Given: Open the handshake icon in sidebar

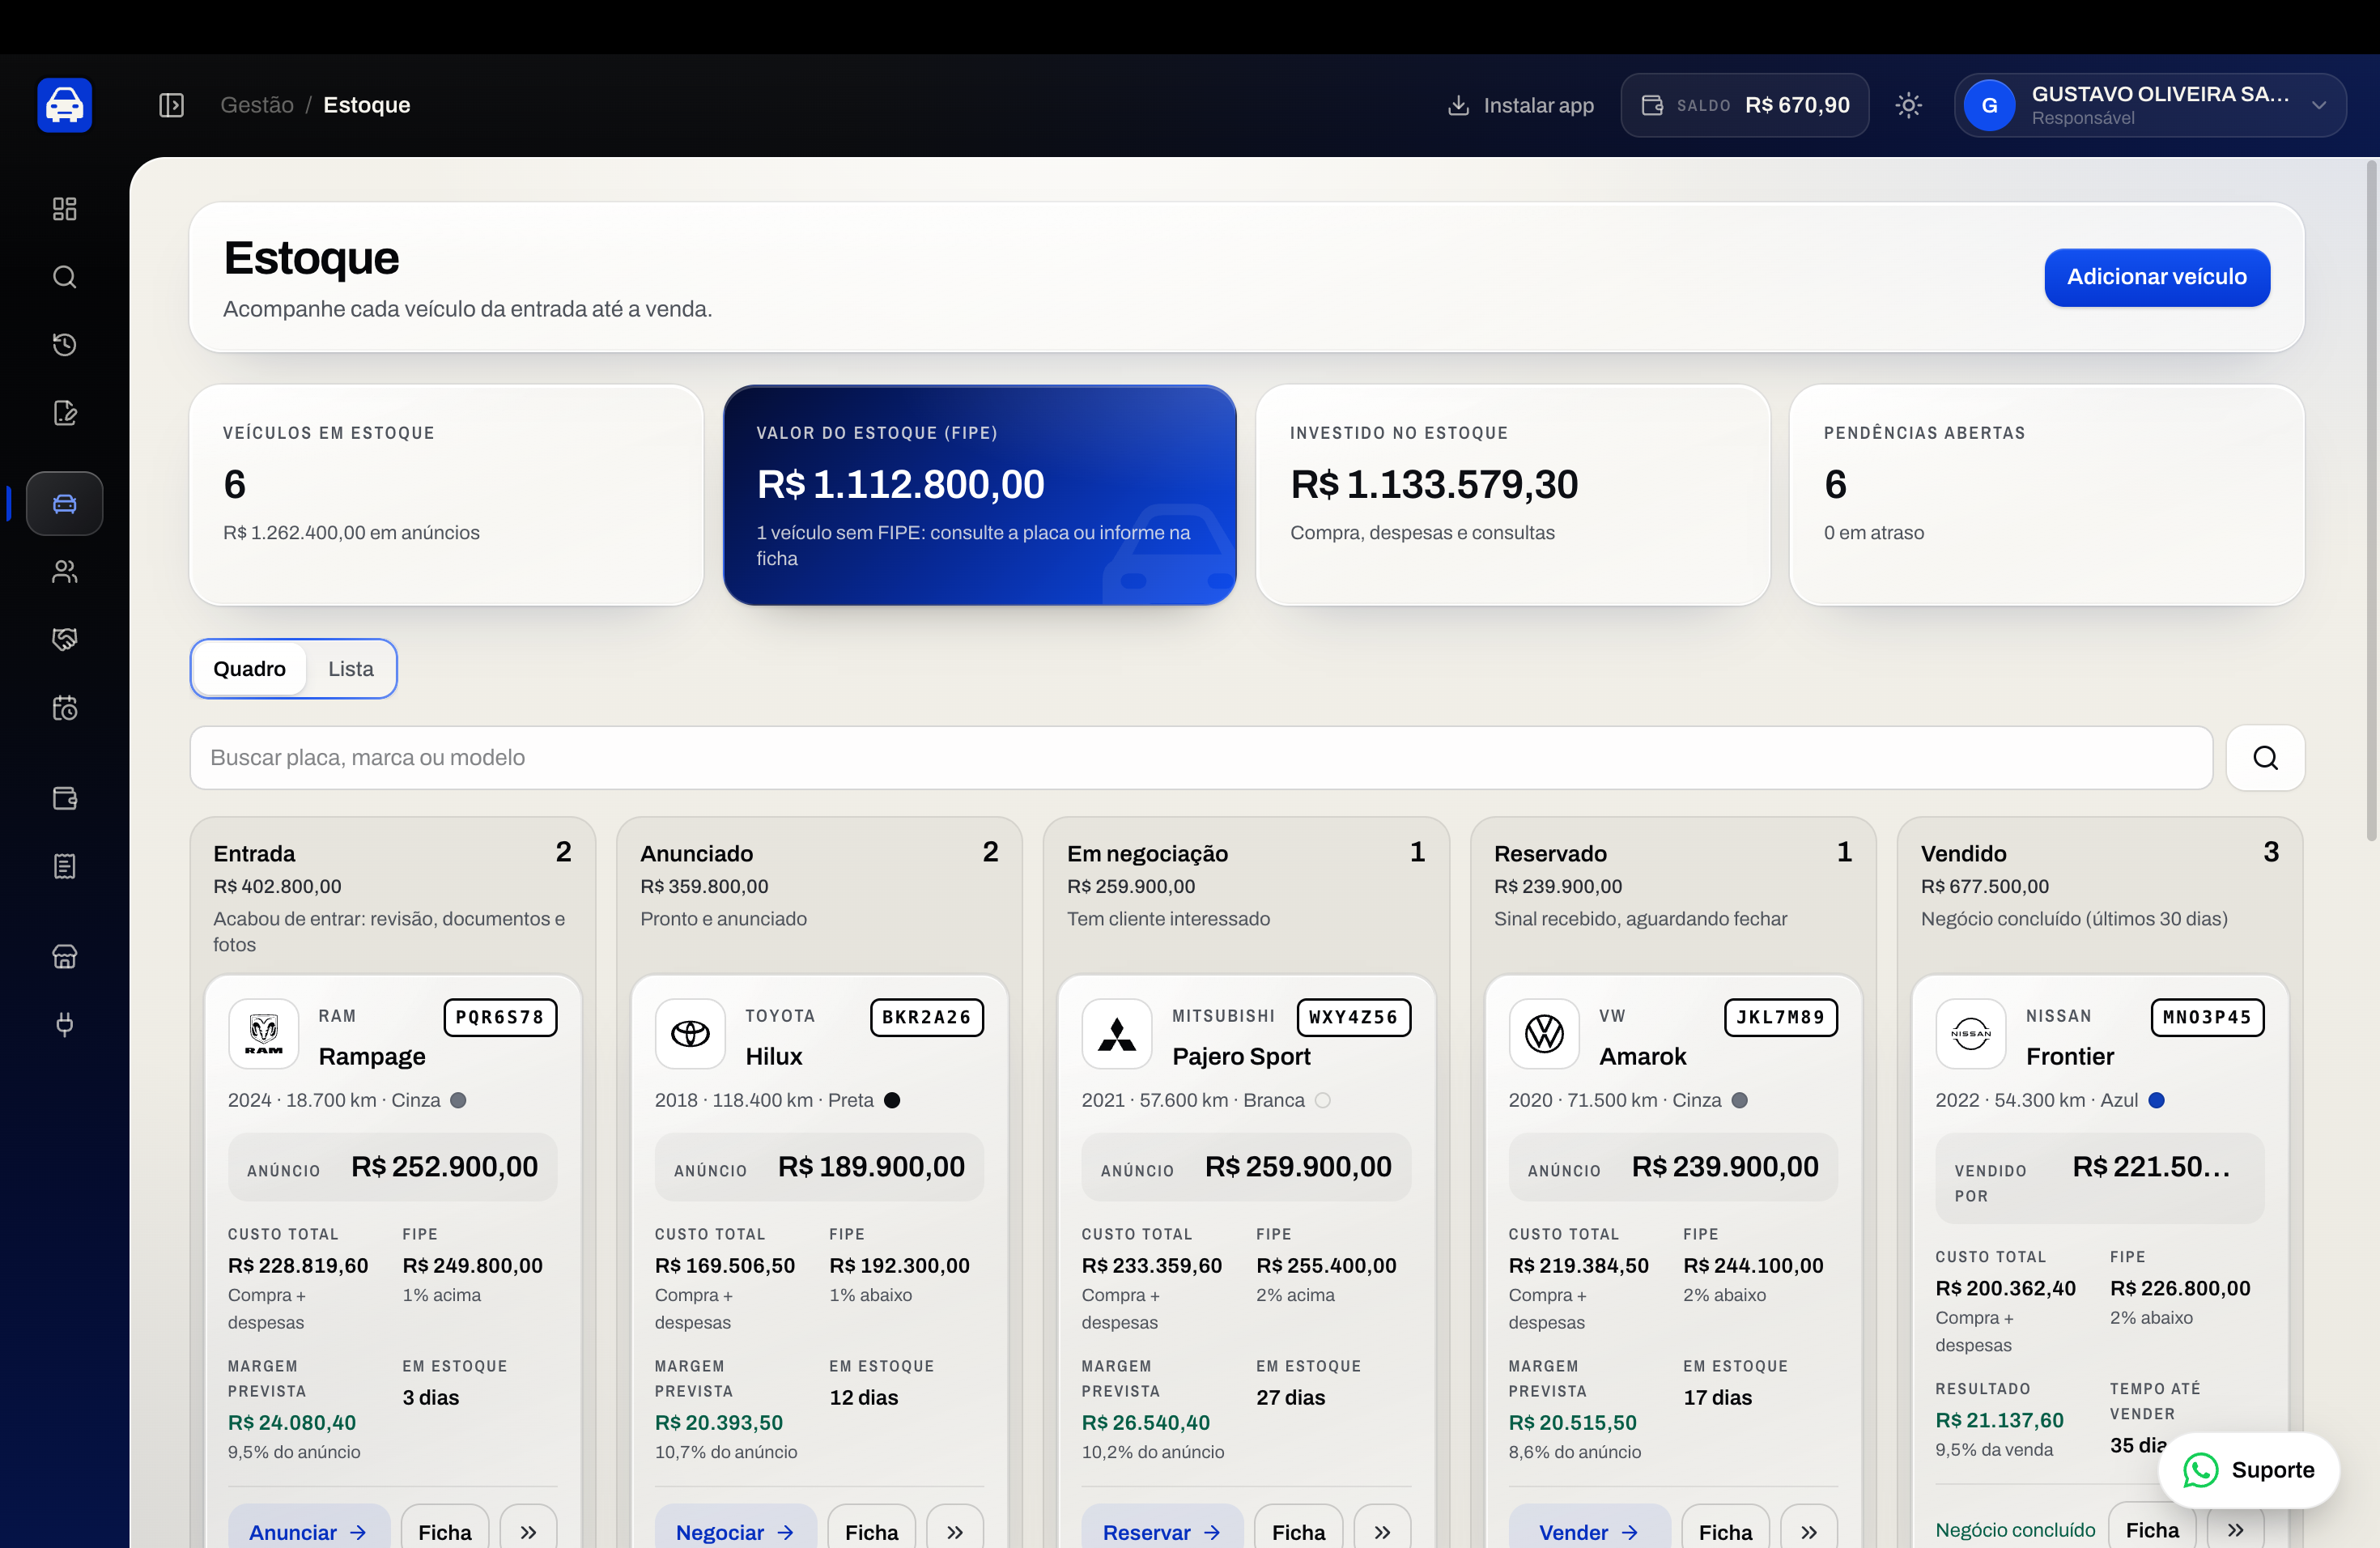Looking at the screenshot, I should [x=65, y=640].
